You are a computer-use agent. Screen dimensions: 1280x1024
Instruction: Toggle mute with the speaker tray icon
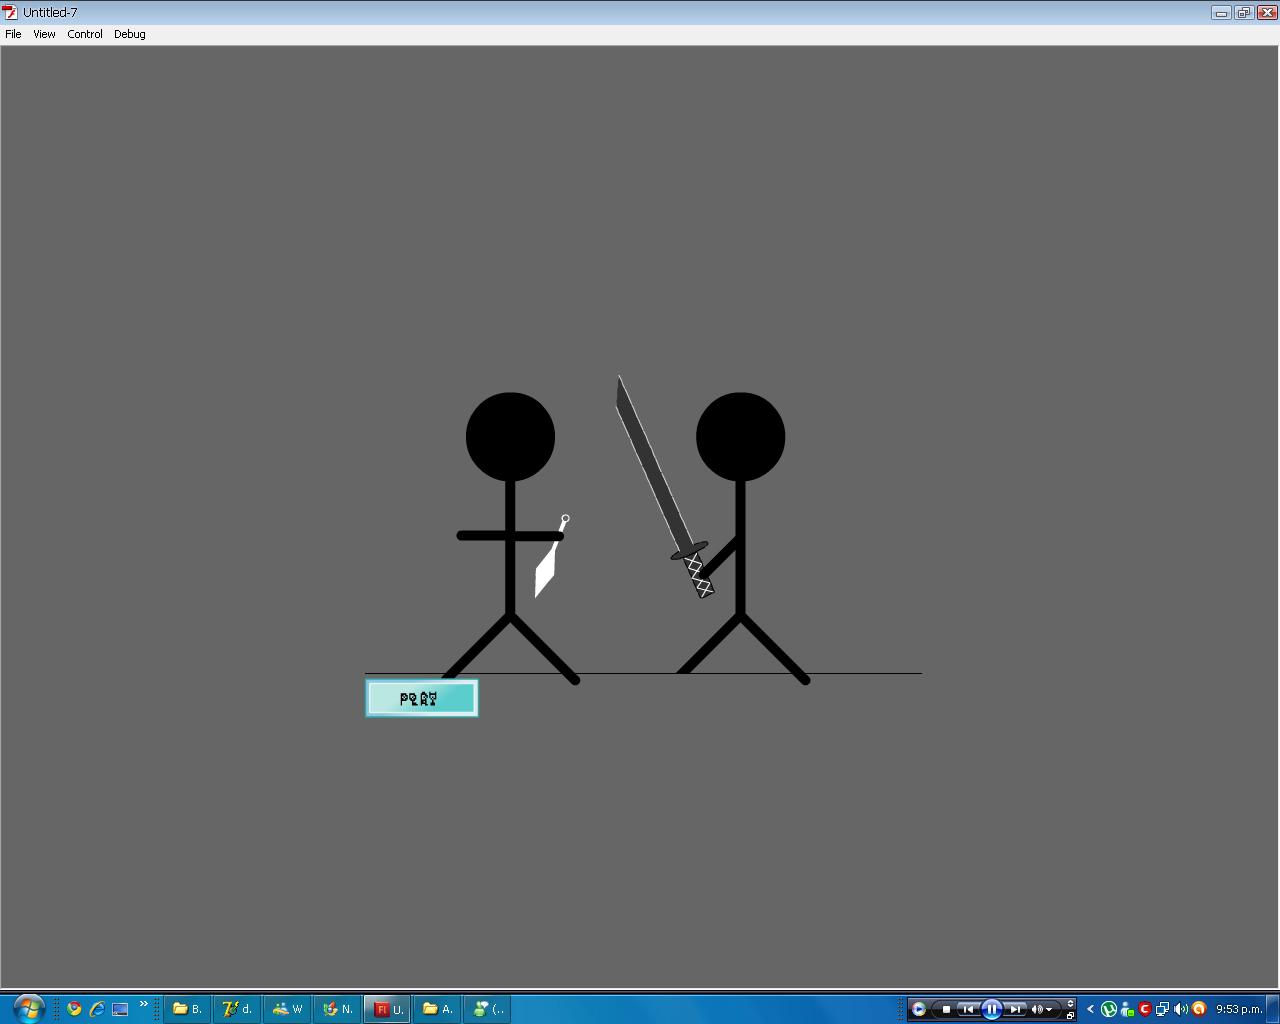1182,1009
